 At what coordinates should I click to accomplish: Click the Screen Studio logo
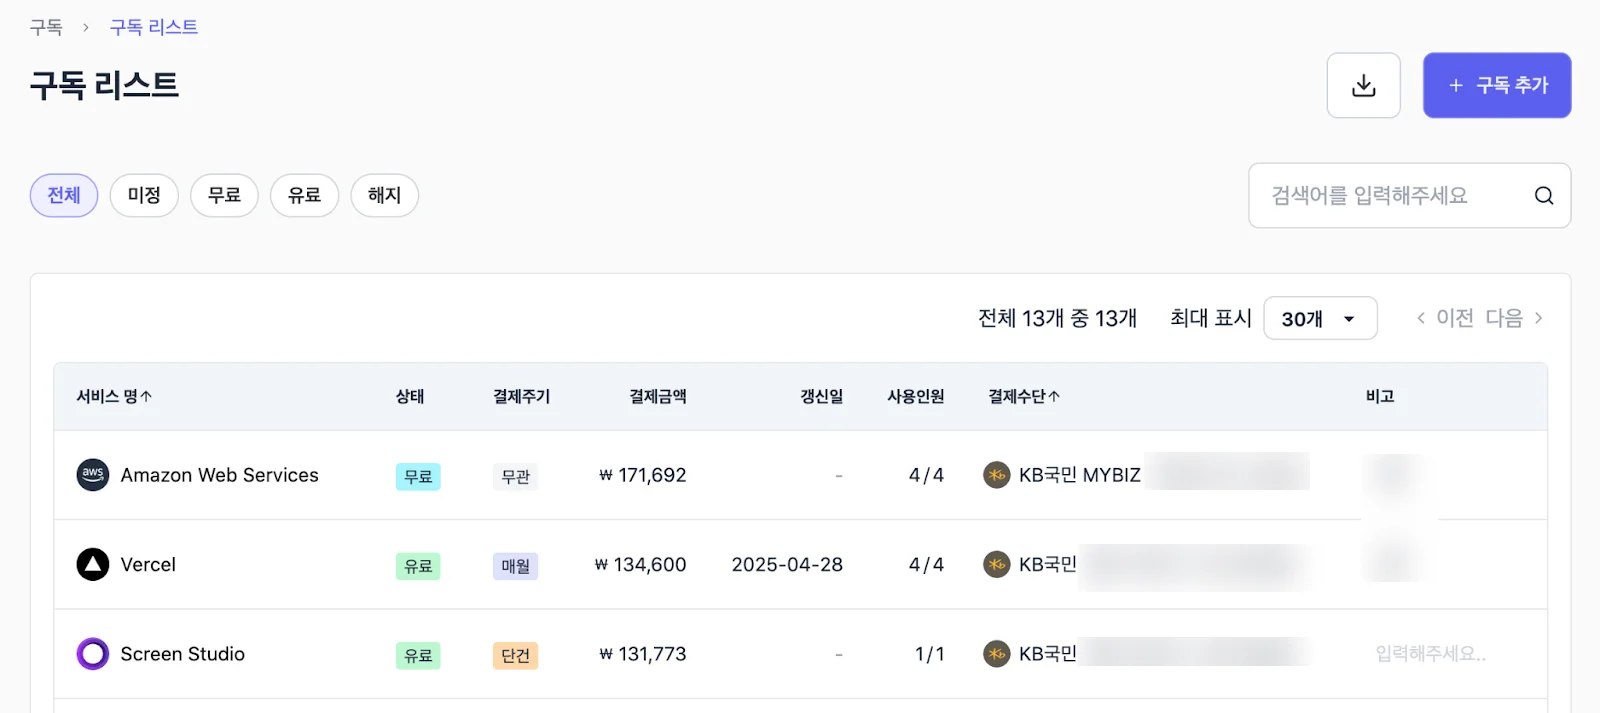(x=92, y=654)
